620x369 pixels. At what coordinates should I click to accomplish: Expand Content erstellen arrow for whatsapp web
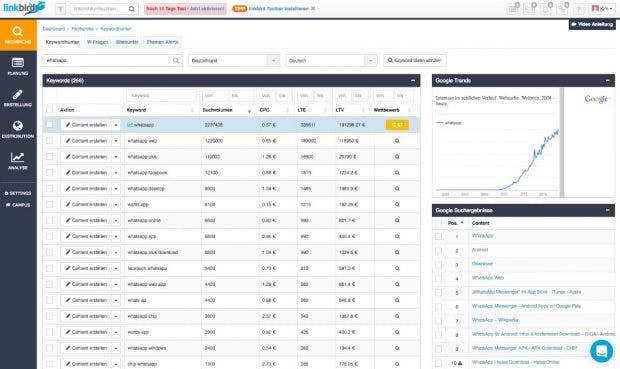pos(116,141)
